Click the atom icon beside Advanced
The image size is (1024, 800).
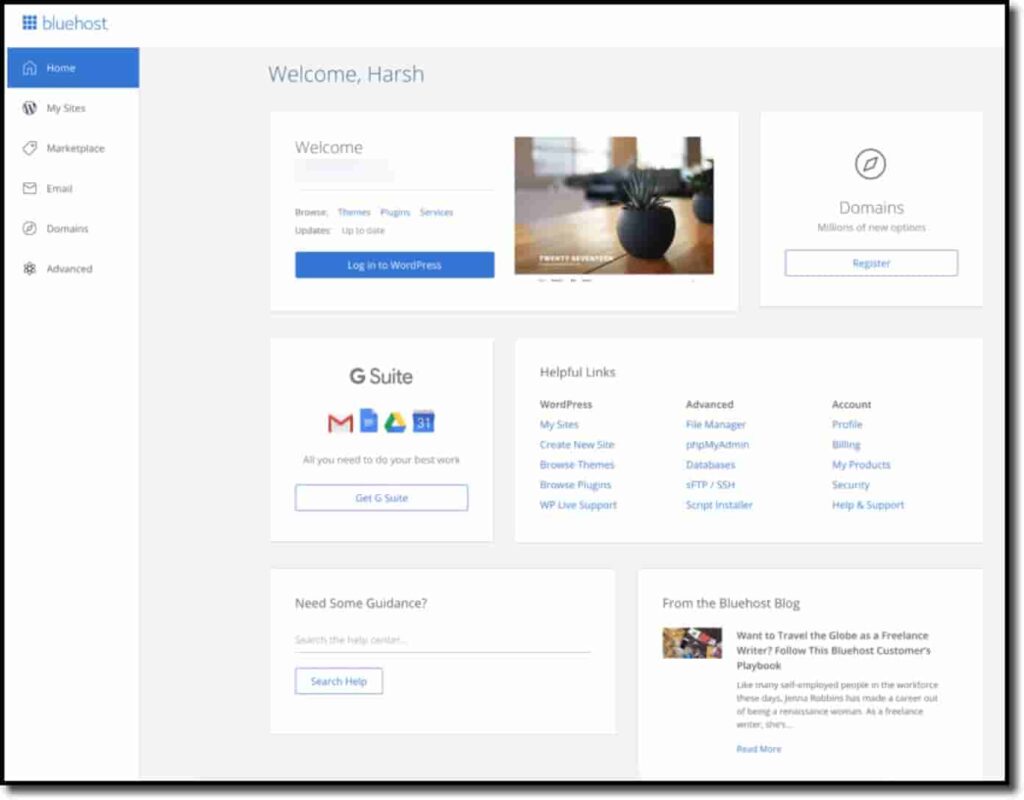click(29, 268)
